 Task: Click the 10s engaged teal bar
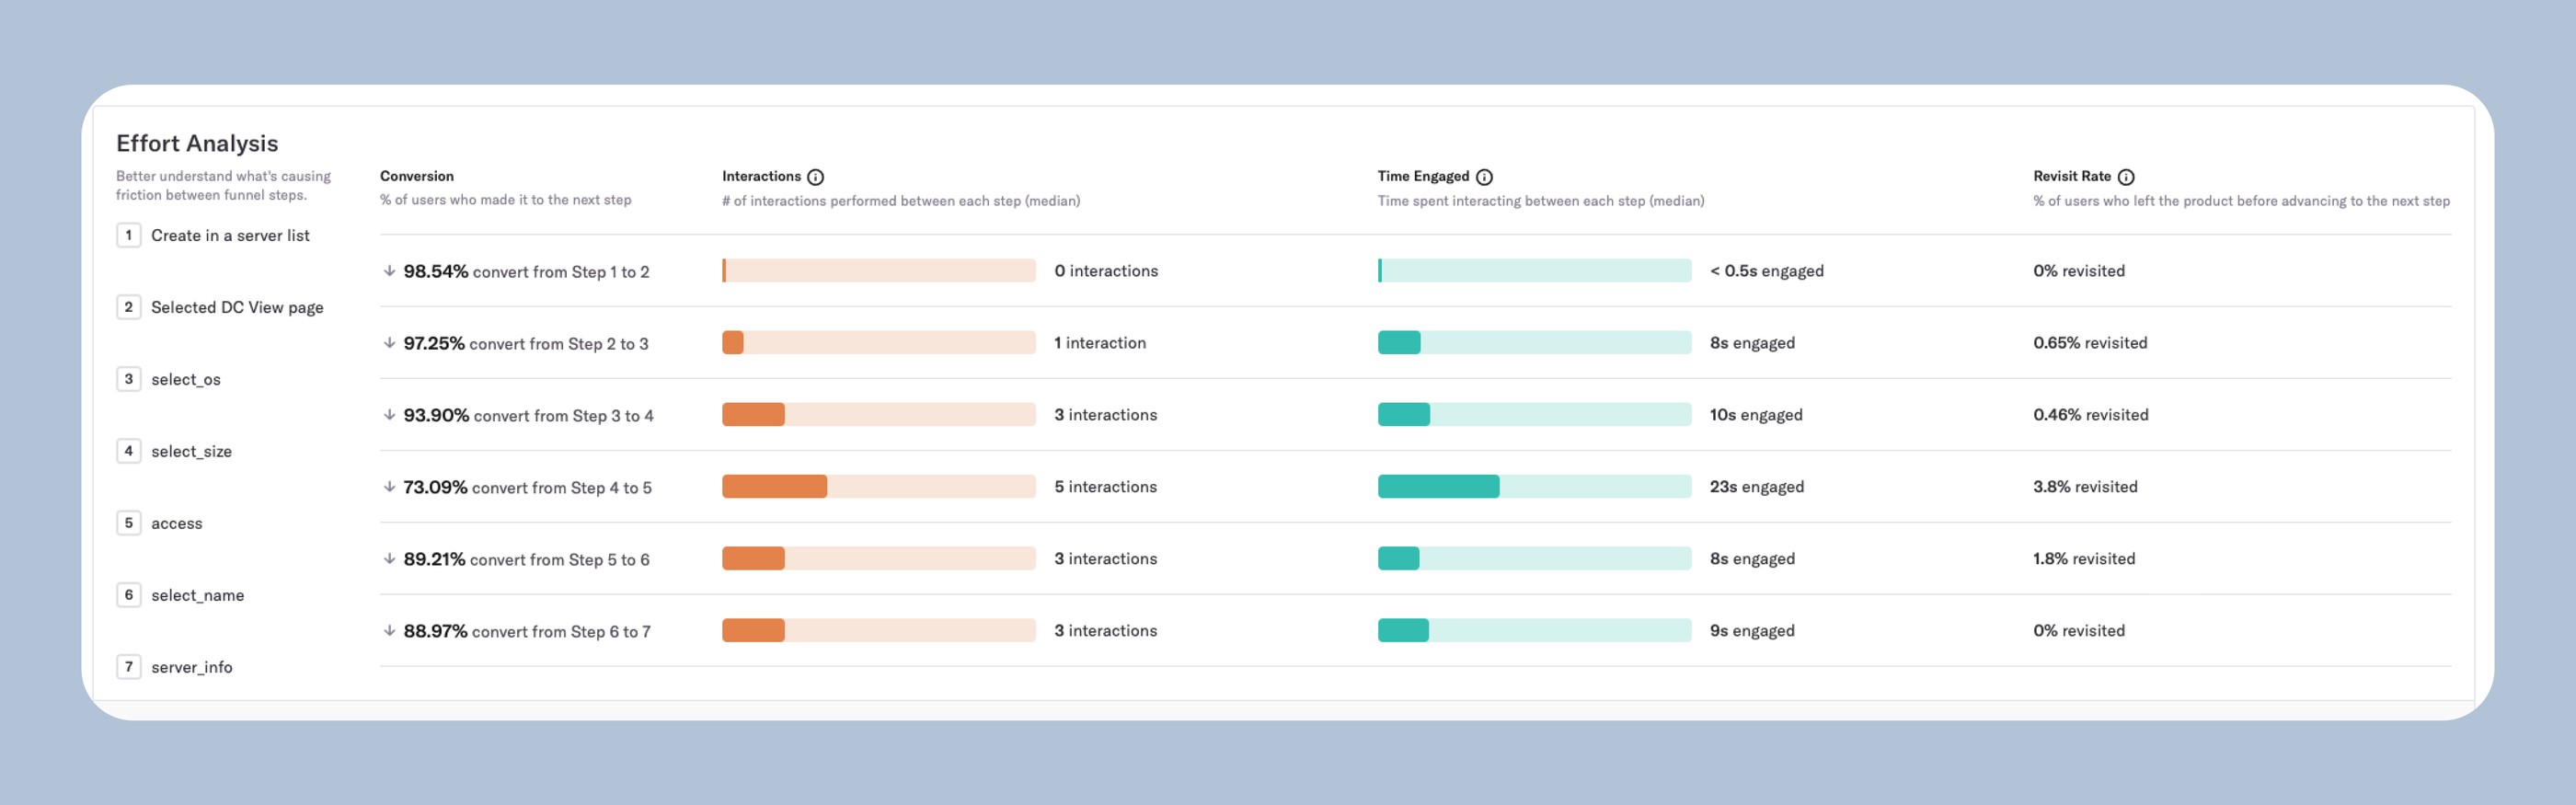[x=1404, y=415]
